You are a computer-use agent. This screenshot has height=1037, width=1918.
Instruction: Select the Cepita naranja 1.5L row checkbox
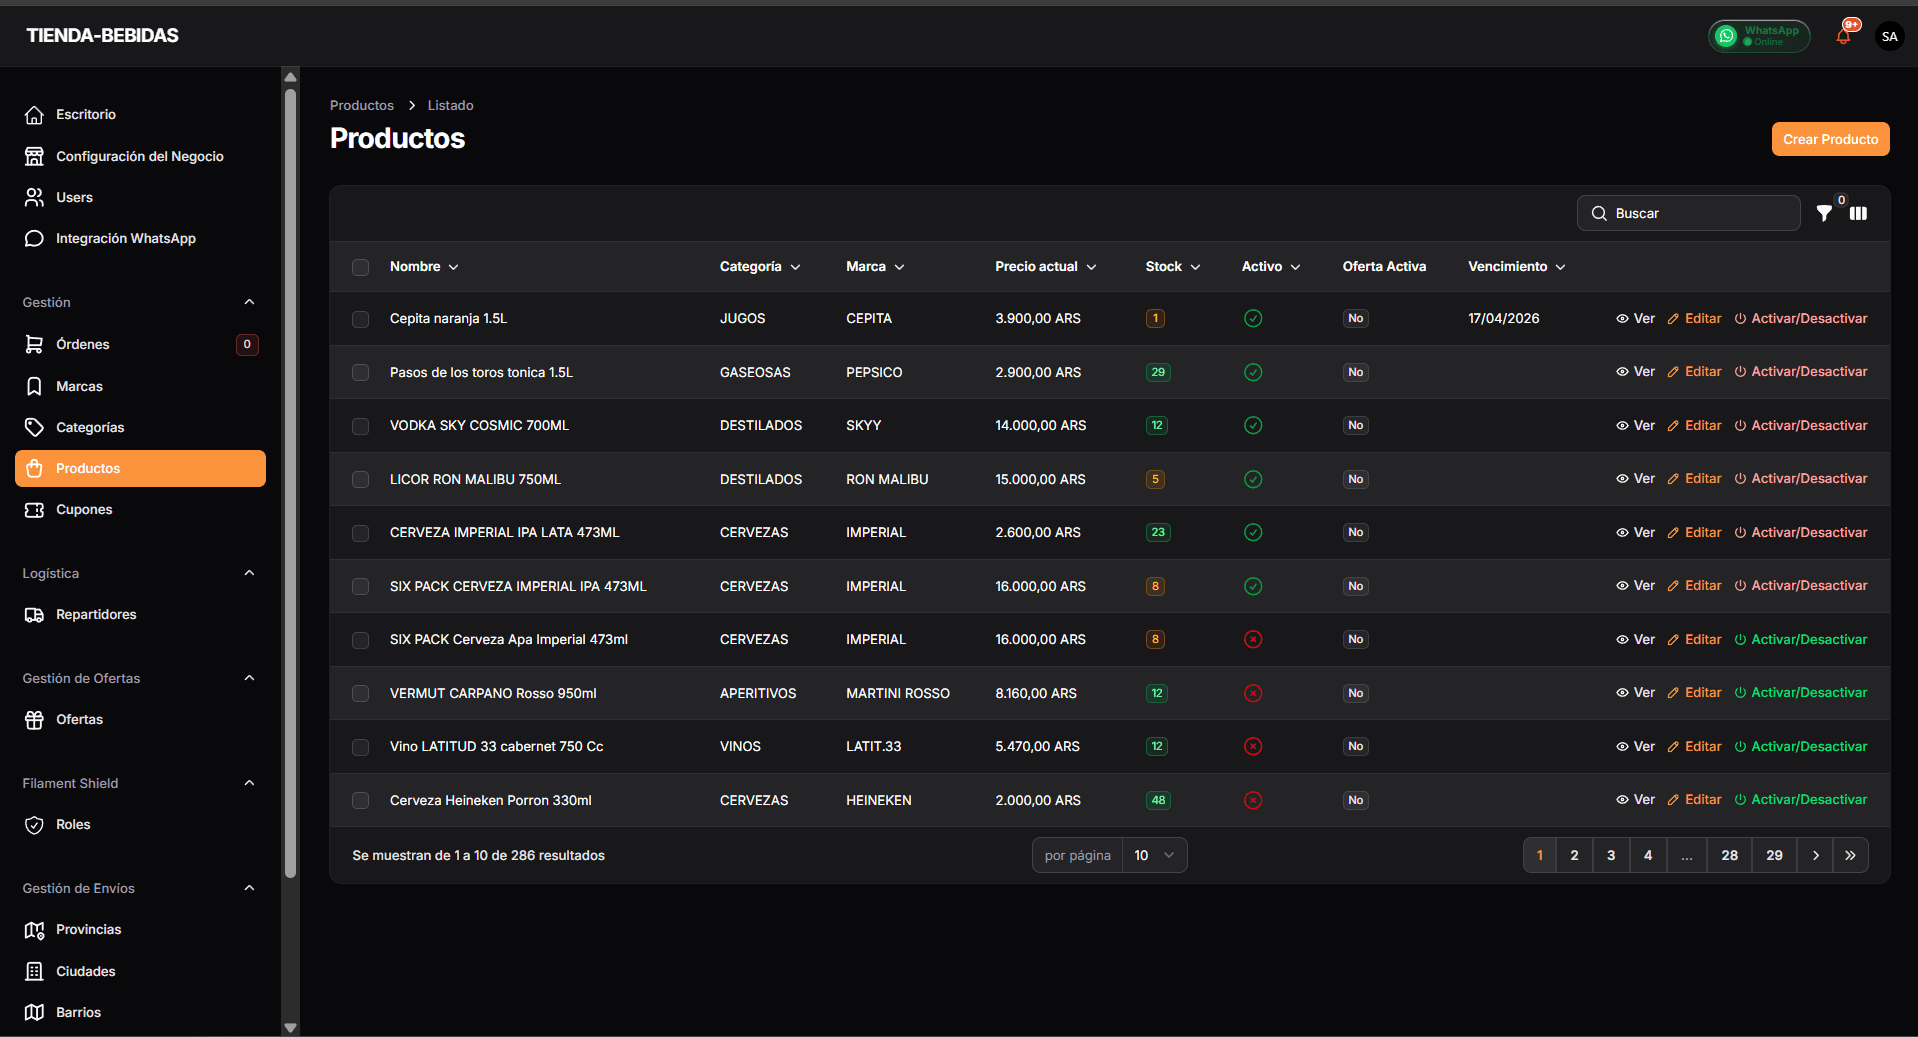point(361,319)
